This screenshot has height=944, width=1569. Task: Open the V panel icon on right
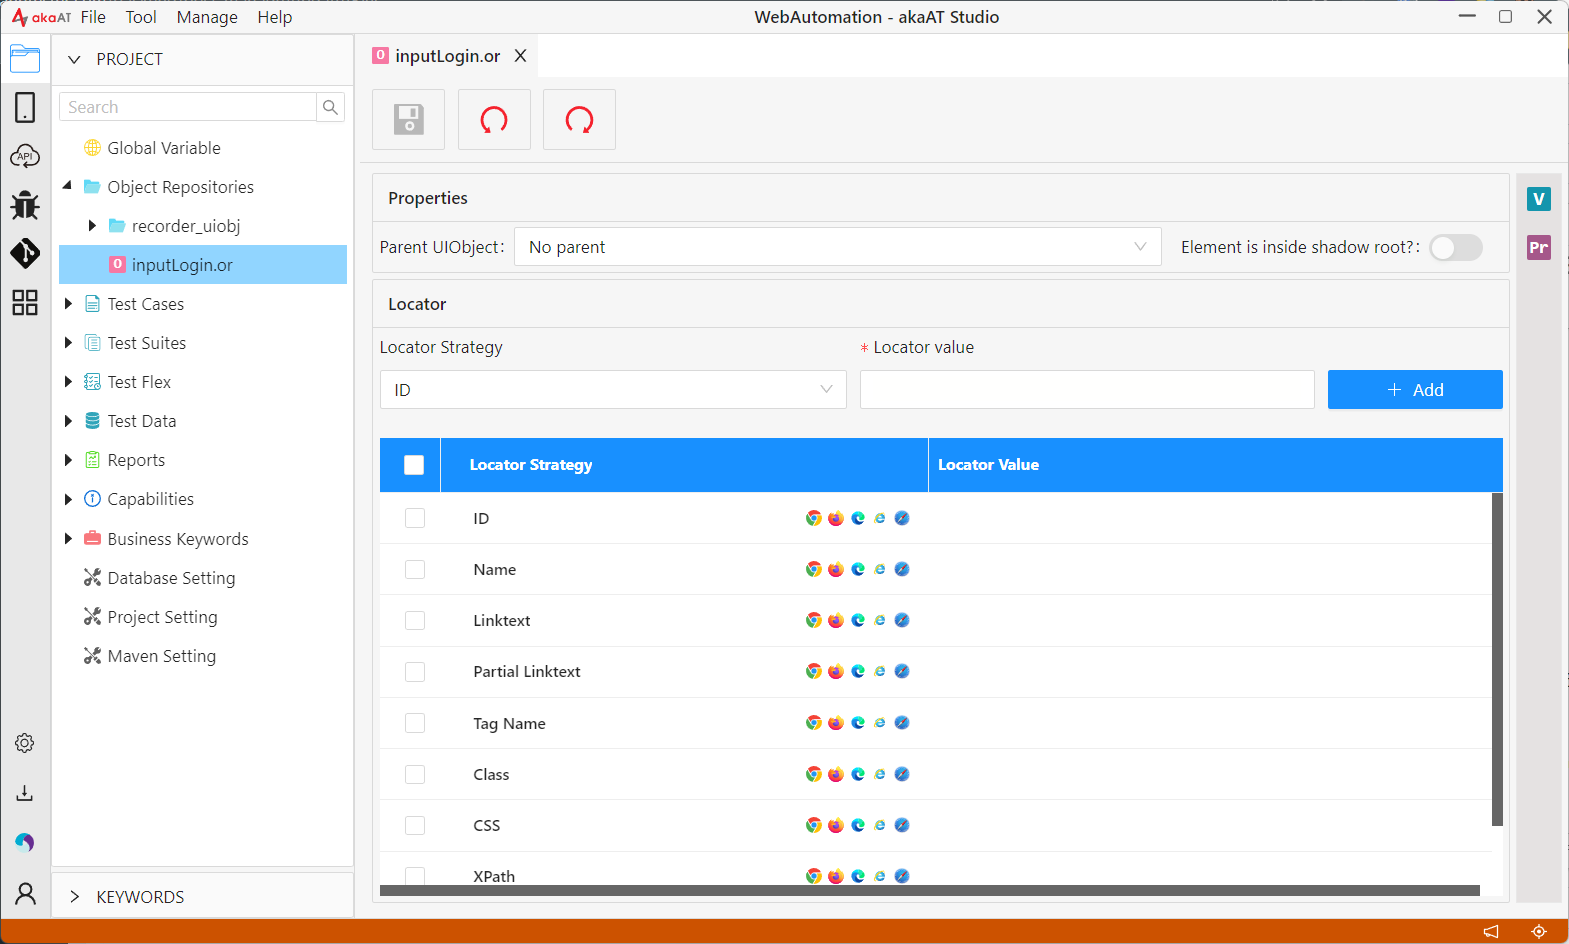click(1539, 199)
